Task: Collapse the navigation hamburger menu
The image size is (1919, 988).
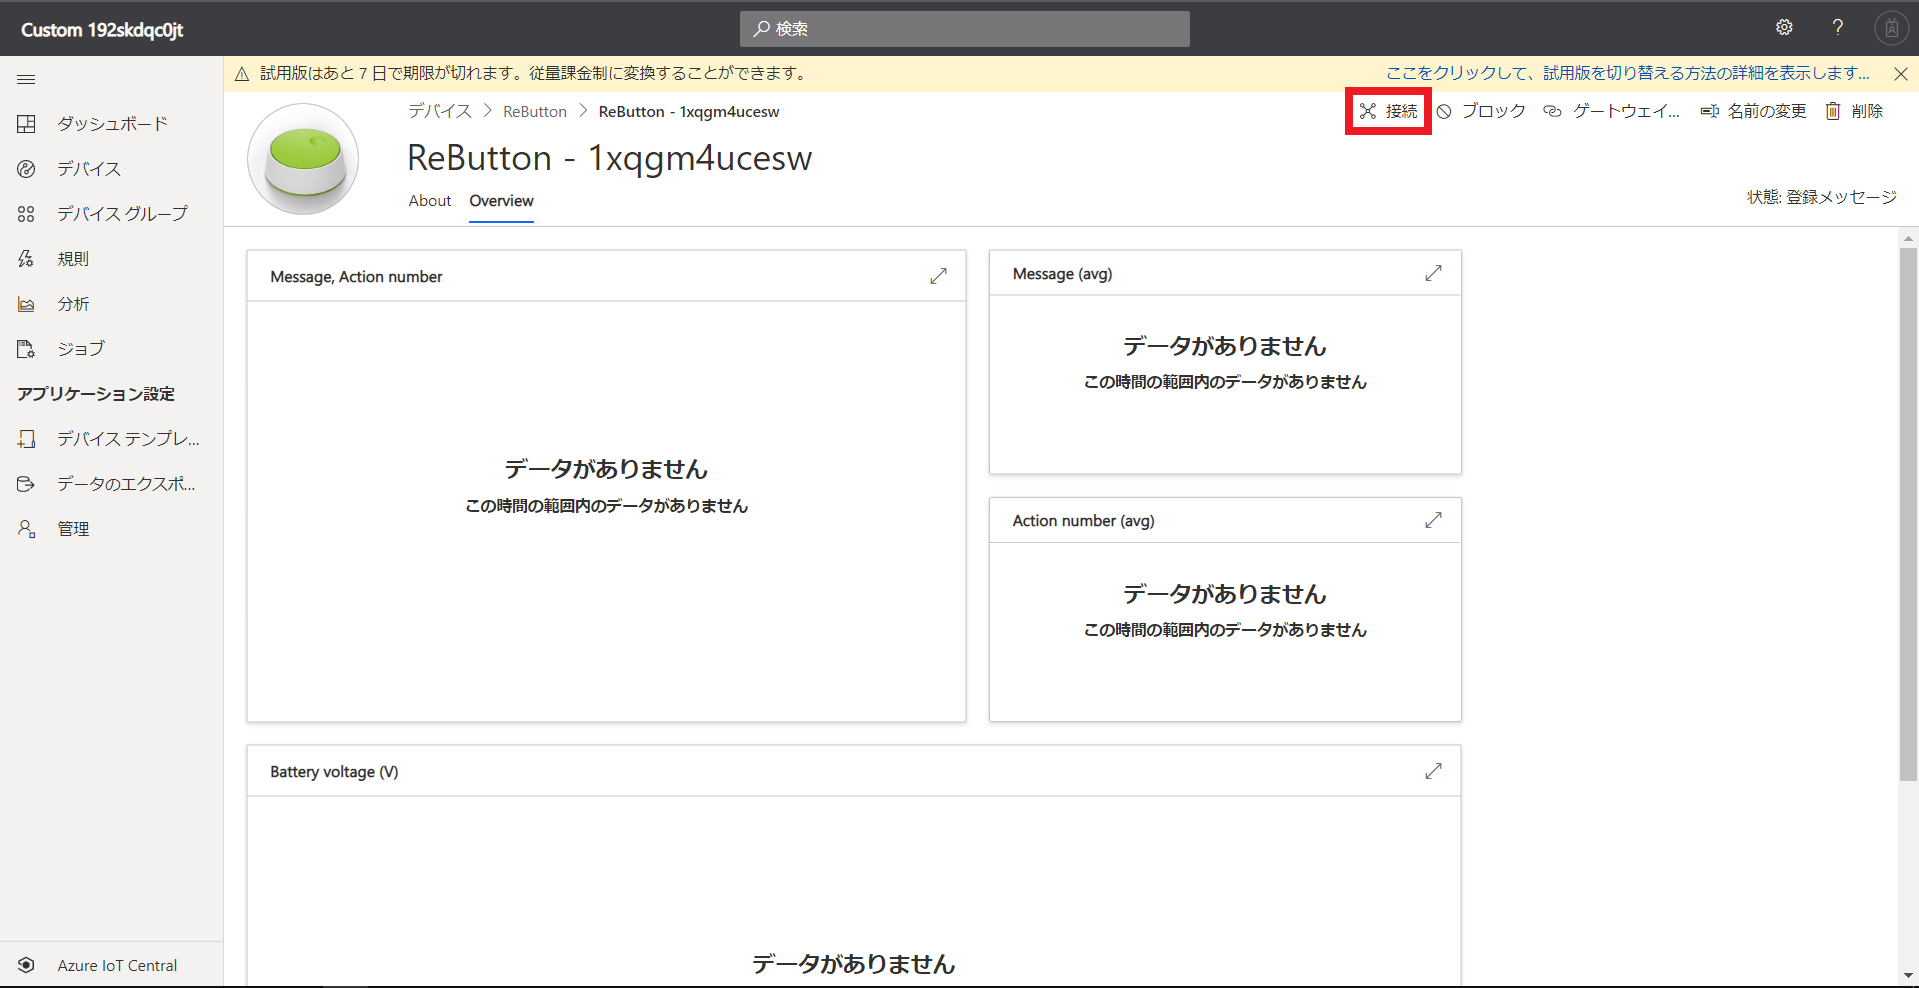Action: coord(26,79)
